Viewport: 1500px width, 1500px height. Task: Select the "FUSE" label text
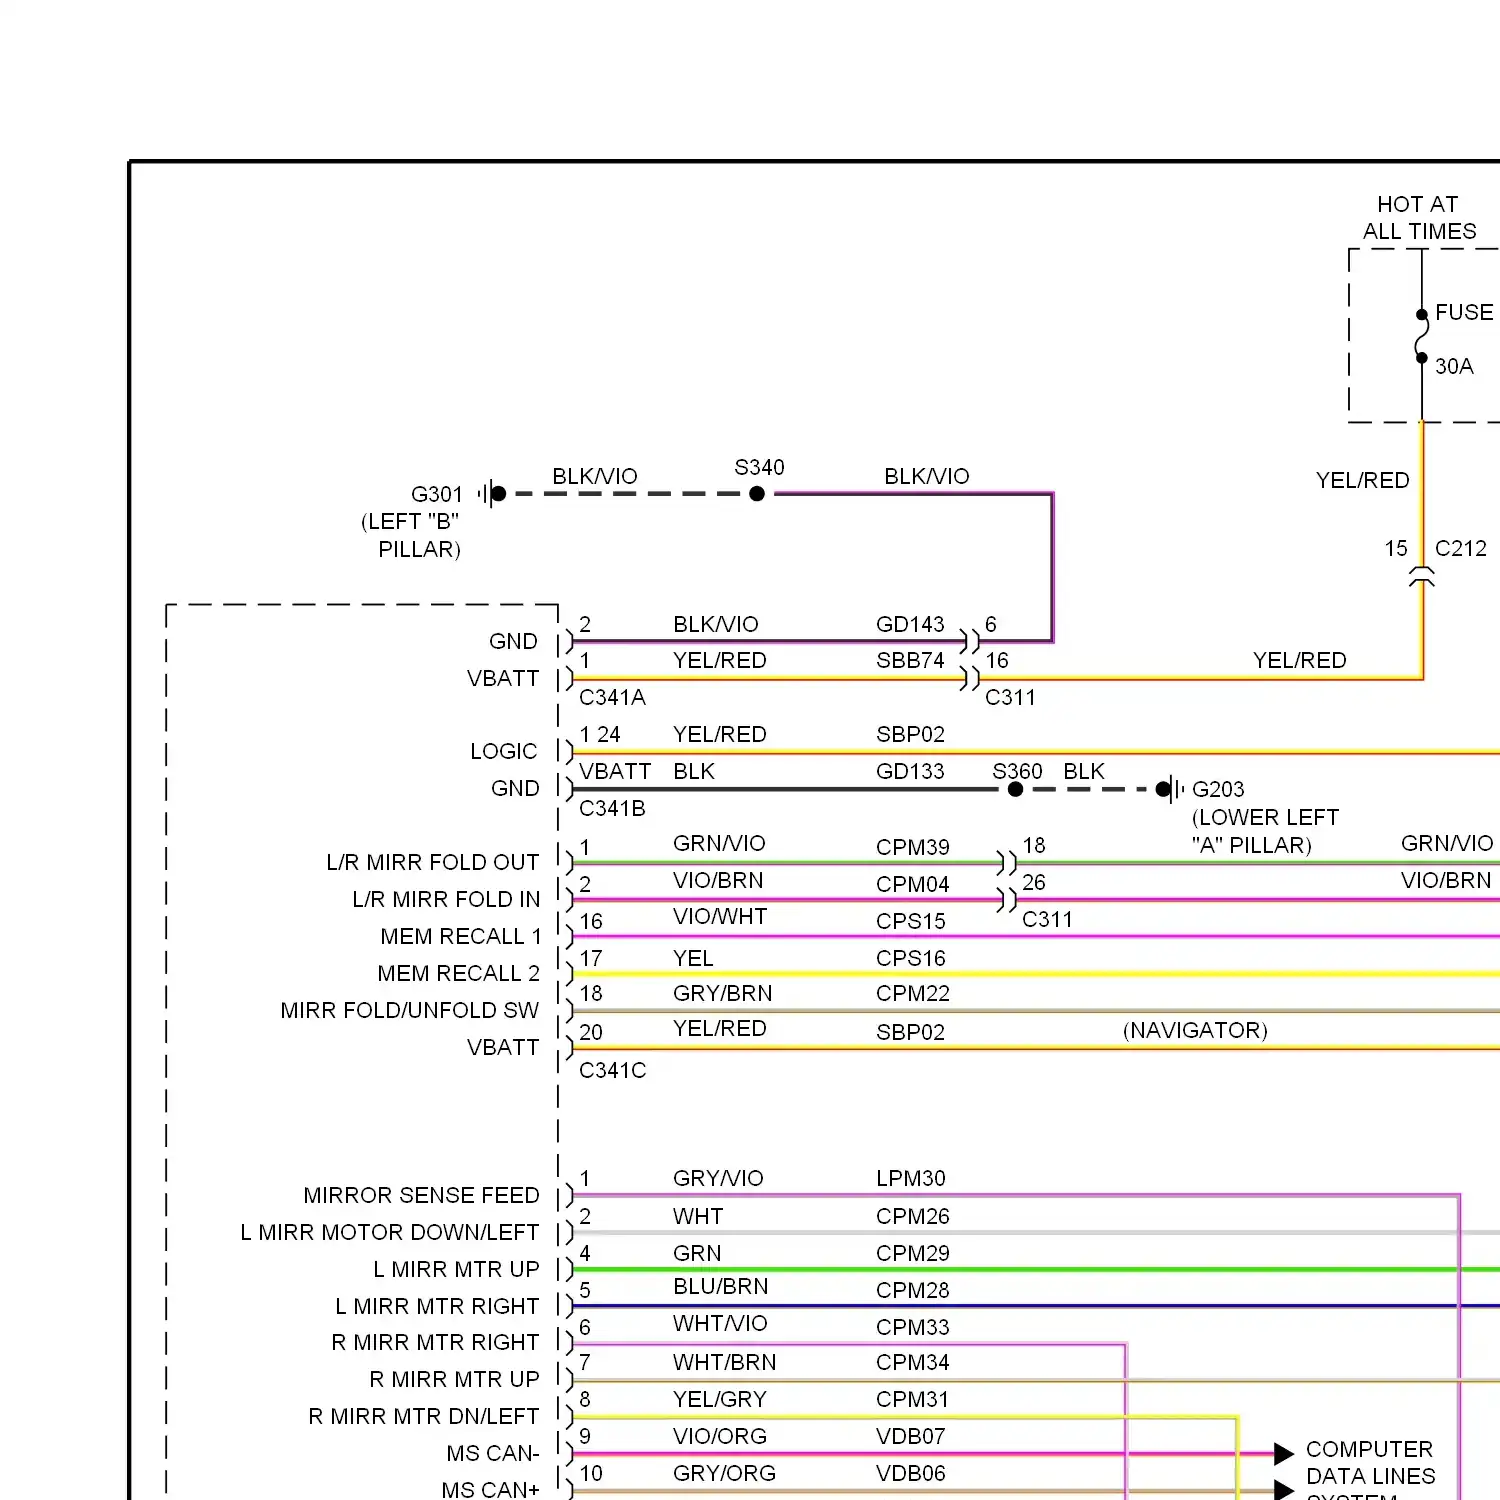pos(1464,312)
